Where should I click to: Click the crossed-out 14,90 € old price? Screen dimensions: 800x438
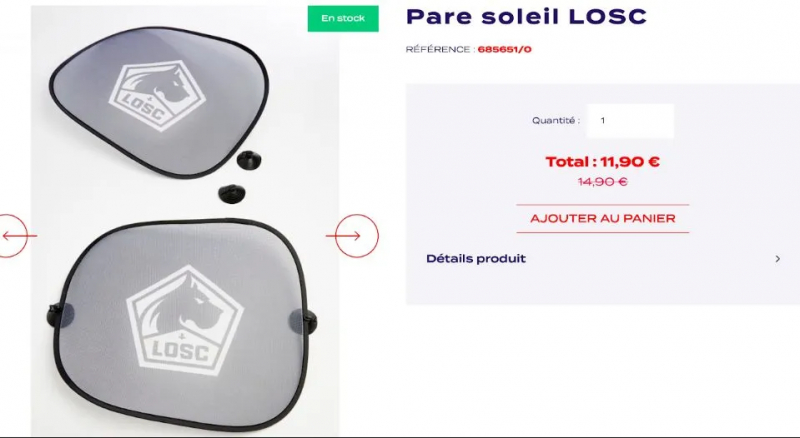click(603, 182)
